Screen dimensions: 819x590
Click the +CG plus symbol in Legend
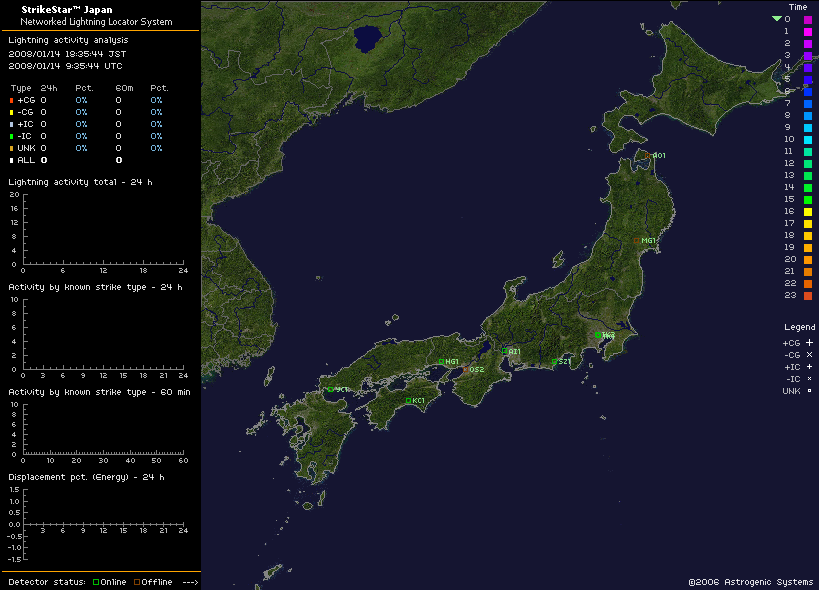[809, 343]
